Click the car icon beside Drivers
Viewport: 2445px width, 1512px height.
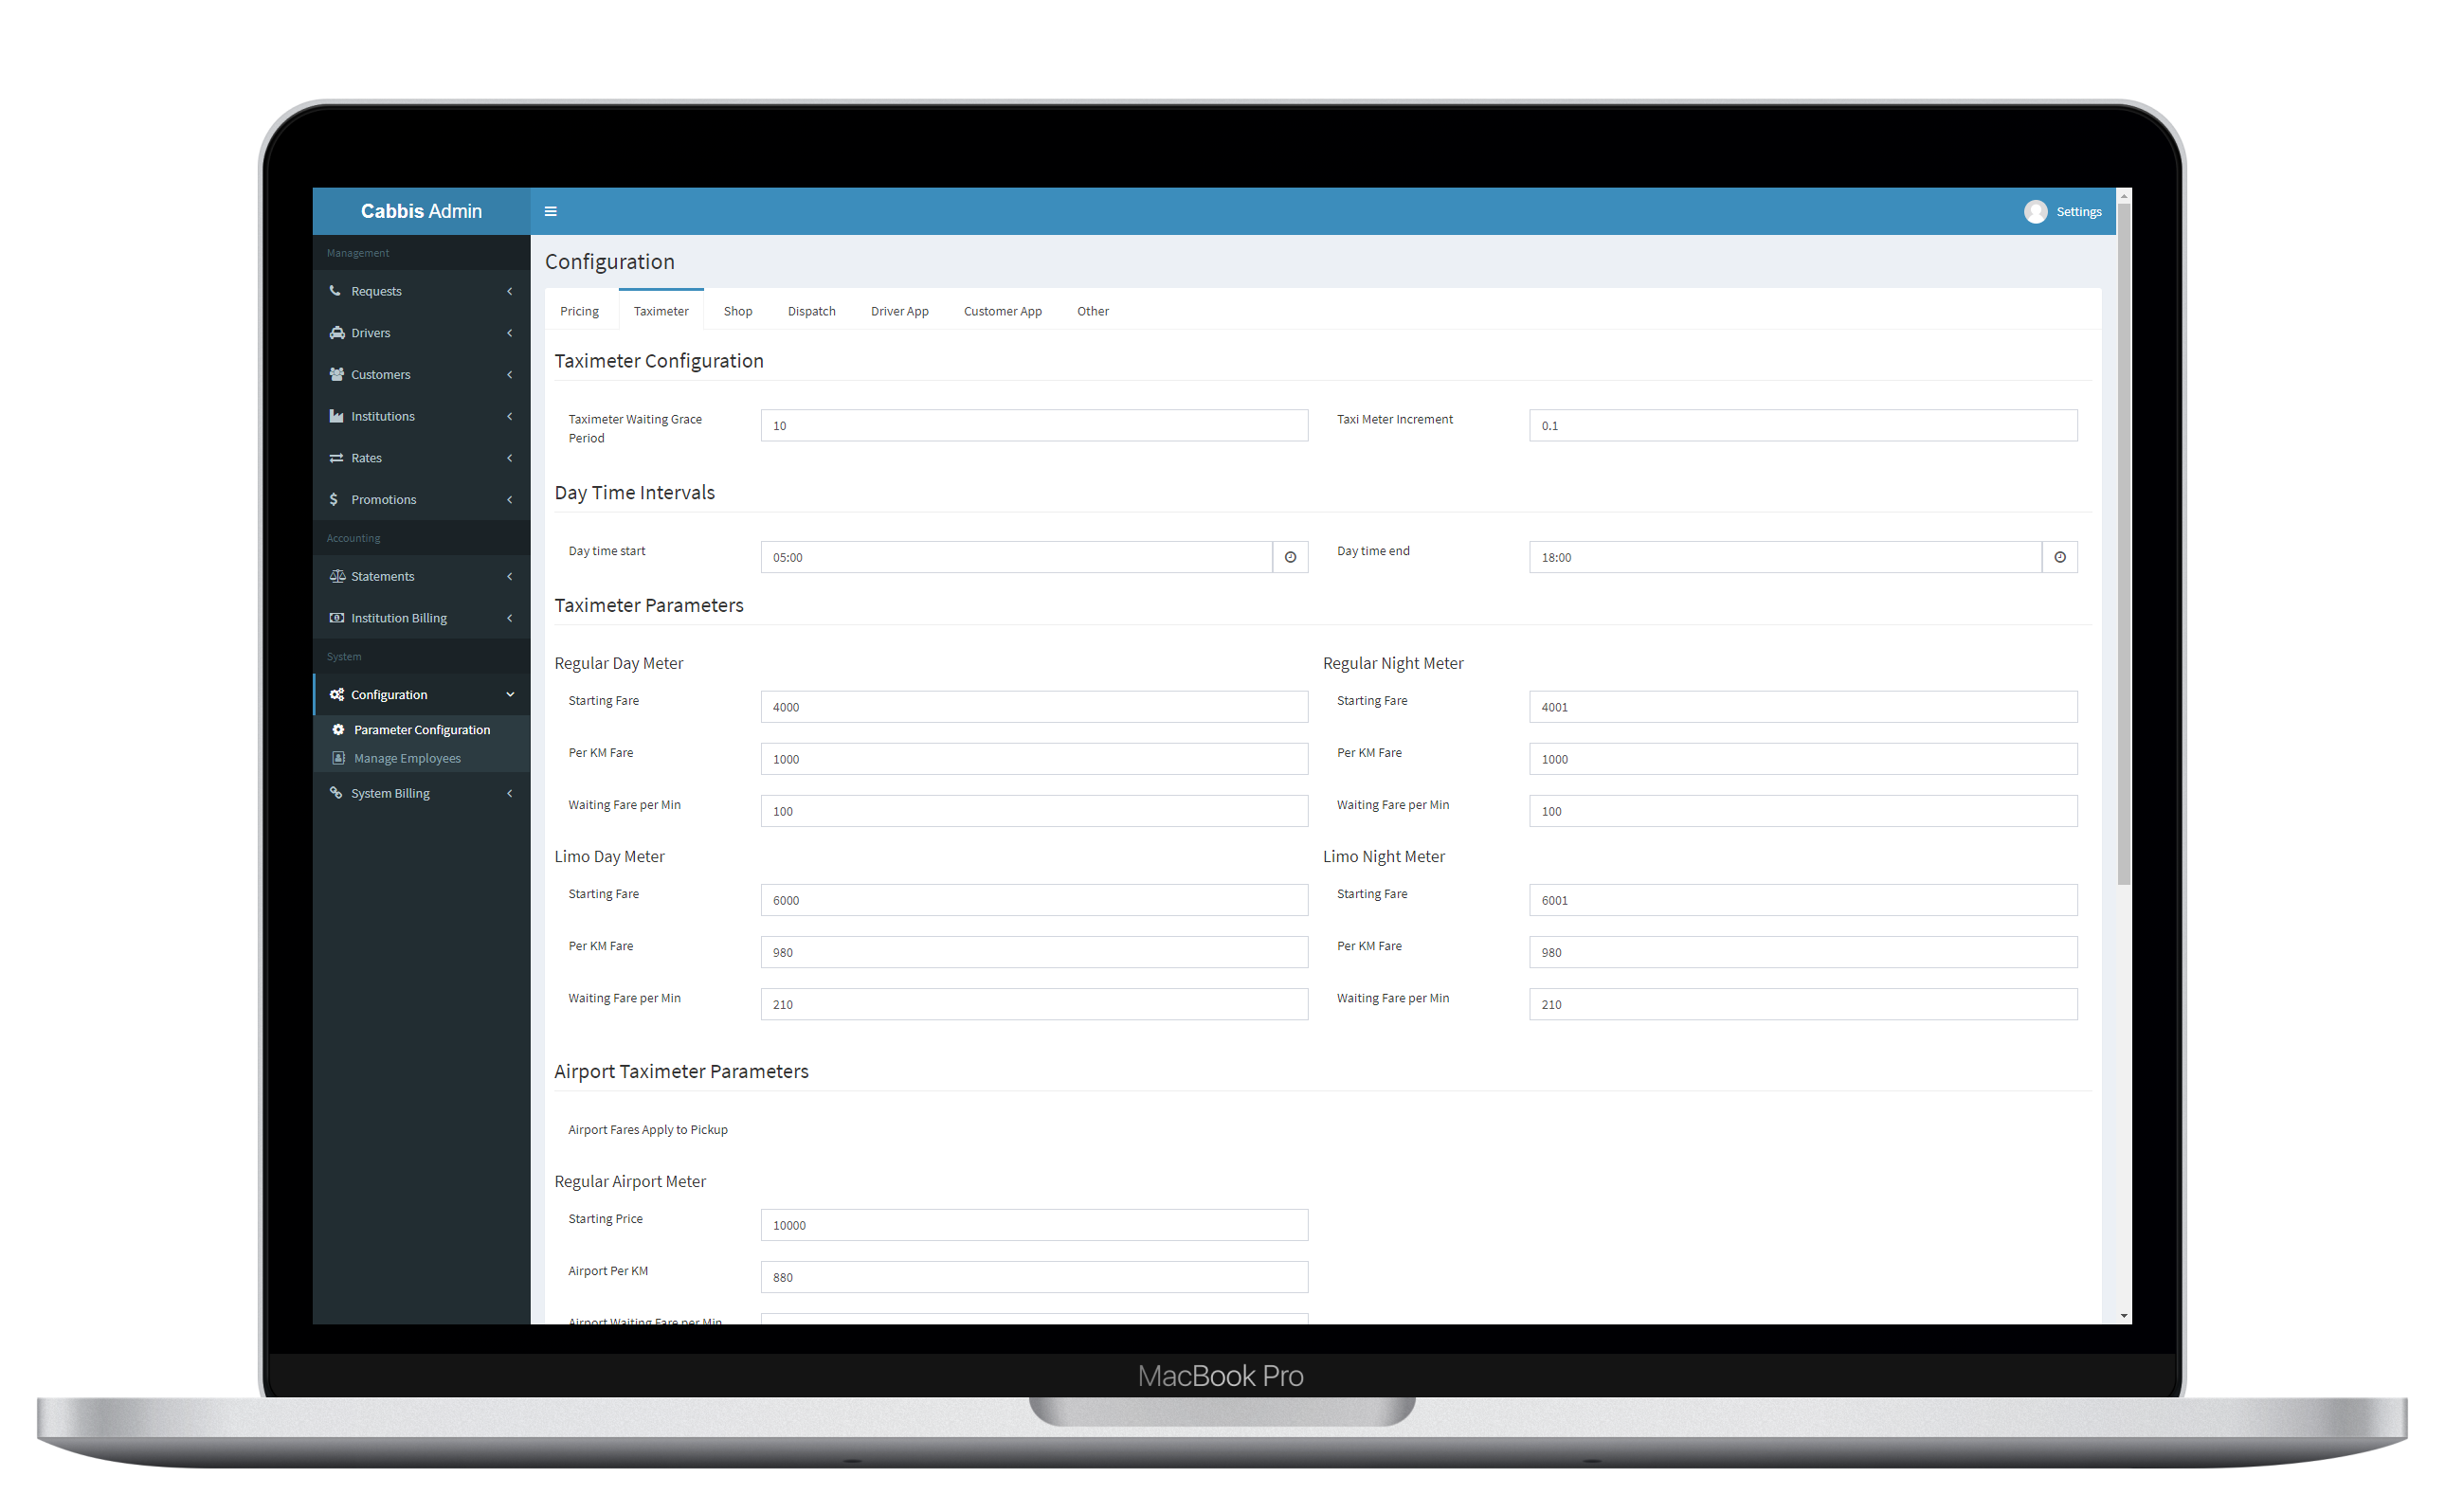[337, 333]
